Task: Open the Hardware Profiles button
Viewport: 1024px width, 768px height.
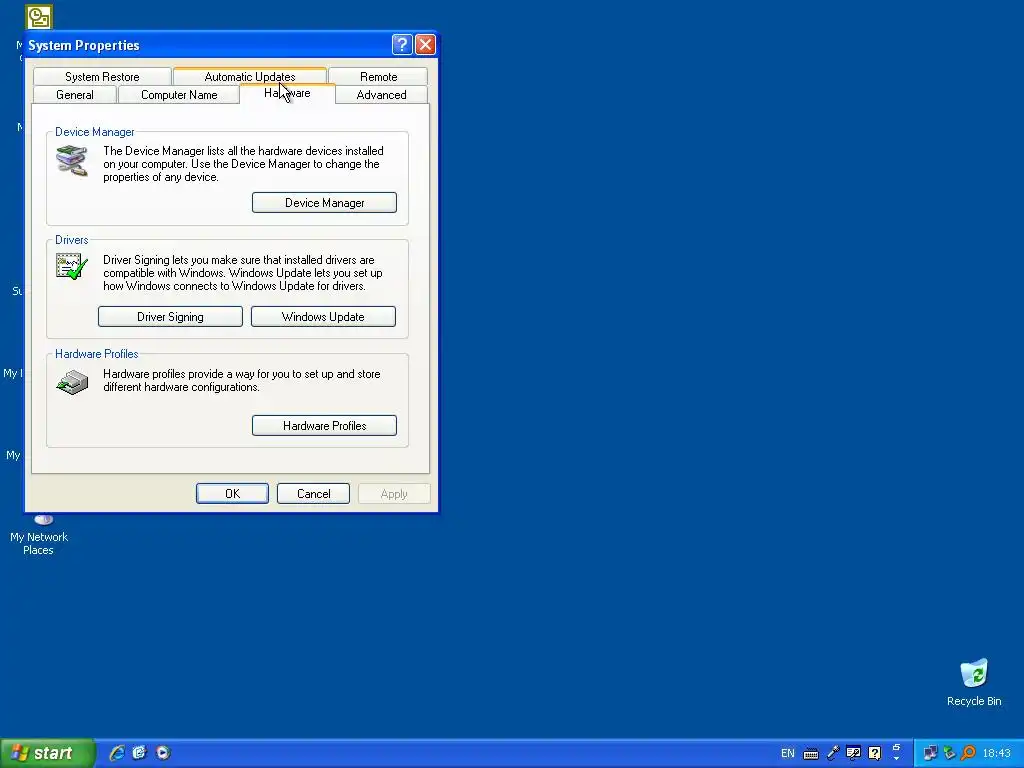Action: click(325, 426)
